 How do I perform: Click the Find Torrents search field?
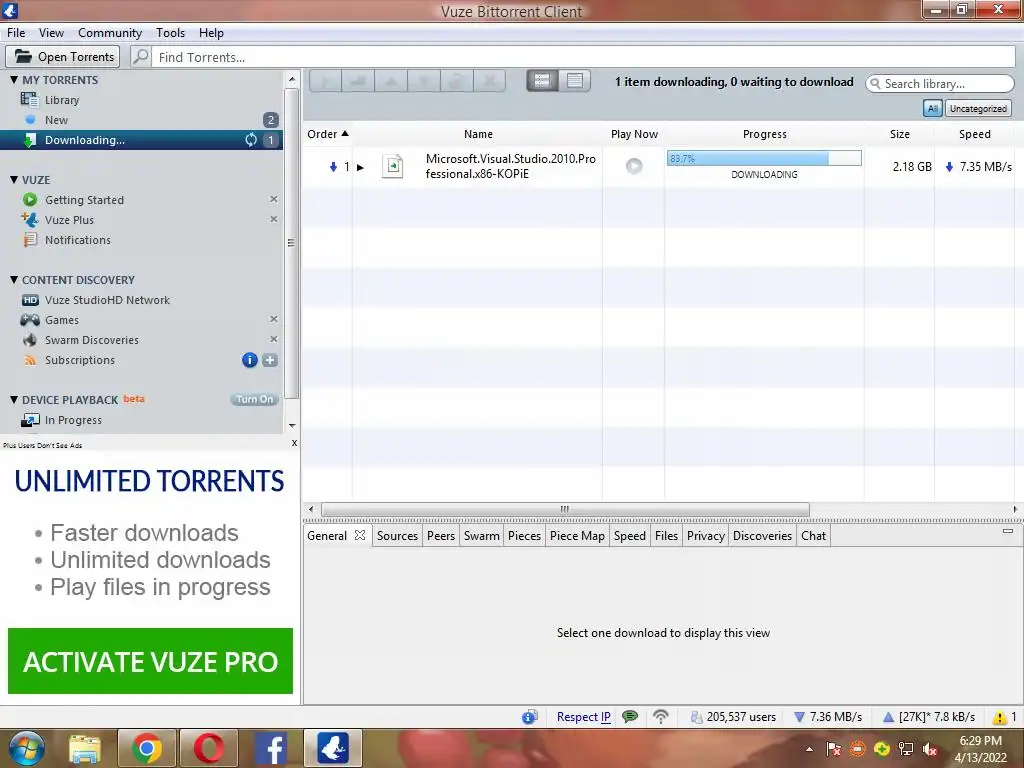pyautogui.click(x=583, y=57)
